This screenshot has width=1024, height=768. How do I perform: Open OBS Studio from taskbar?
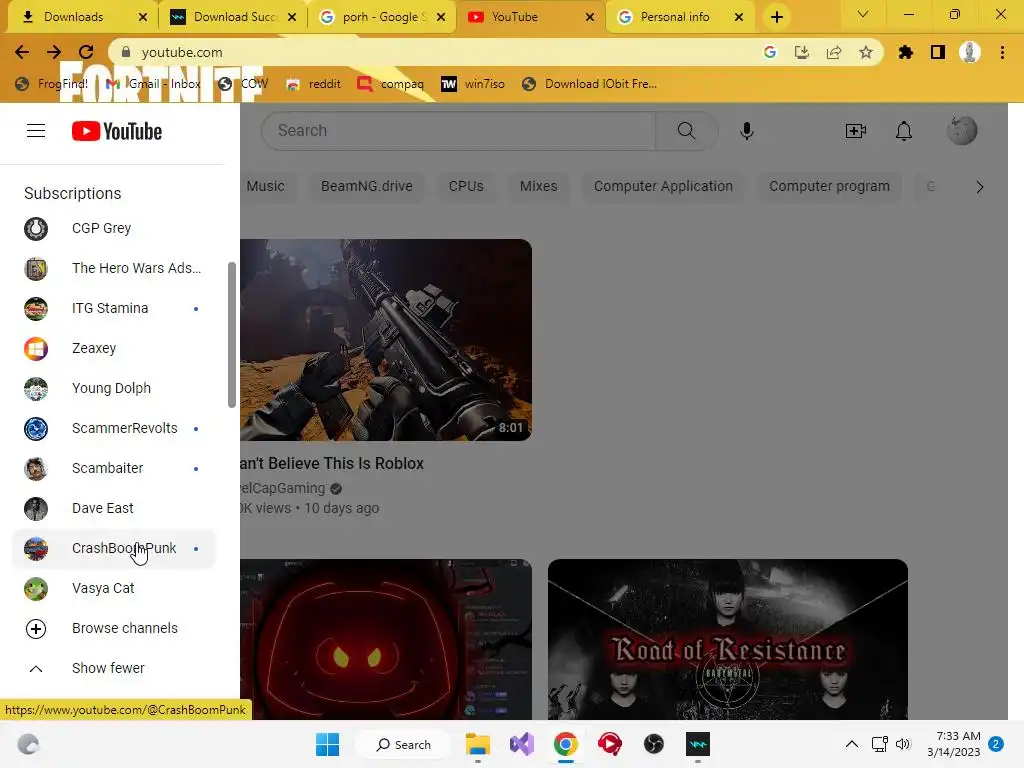coord(654,744)
